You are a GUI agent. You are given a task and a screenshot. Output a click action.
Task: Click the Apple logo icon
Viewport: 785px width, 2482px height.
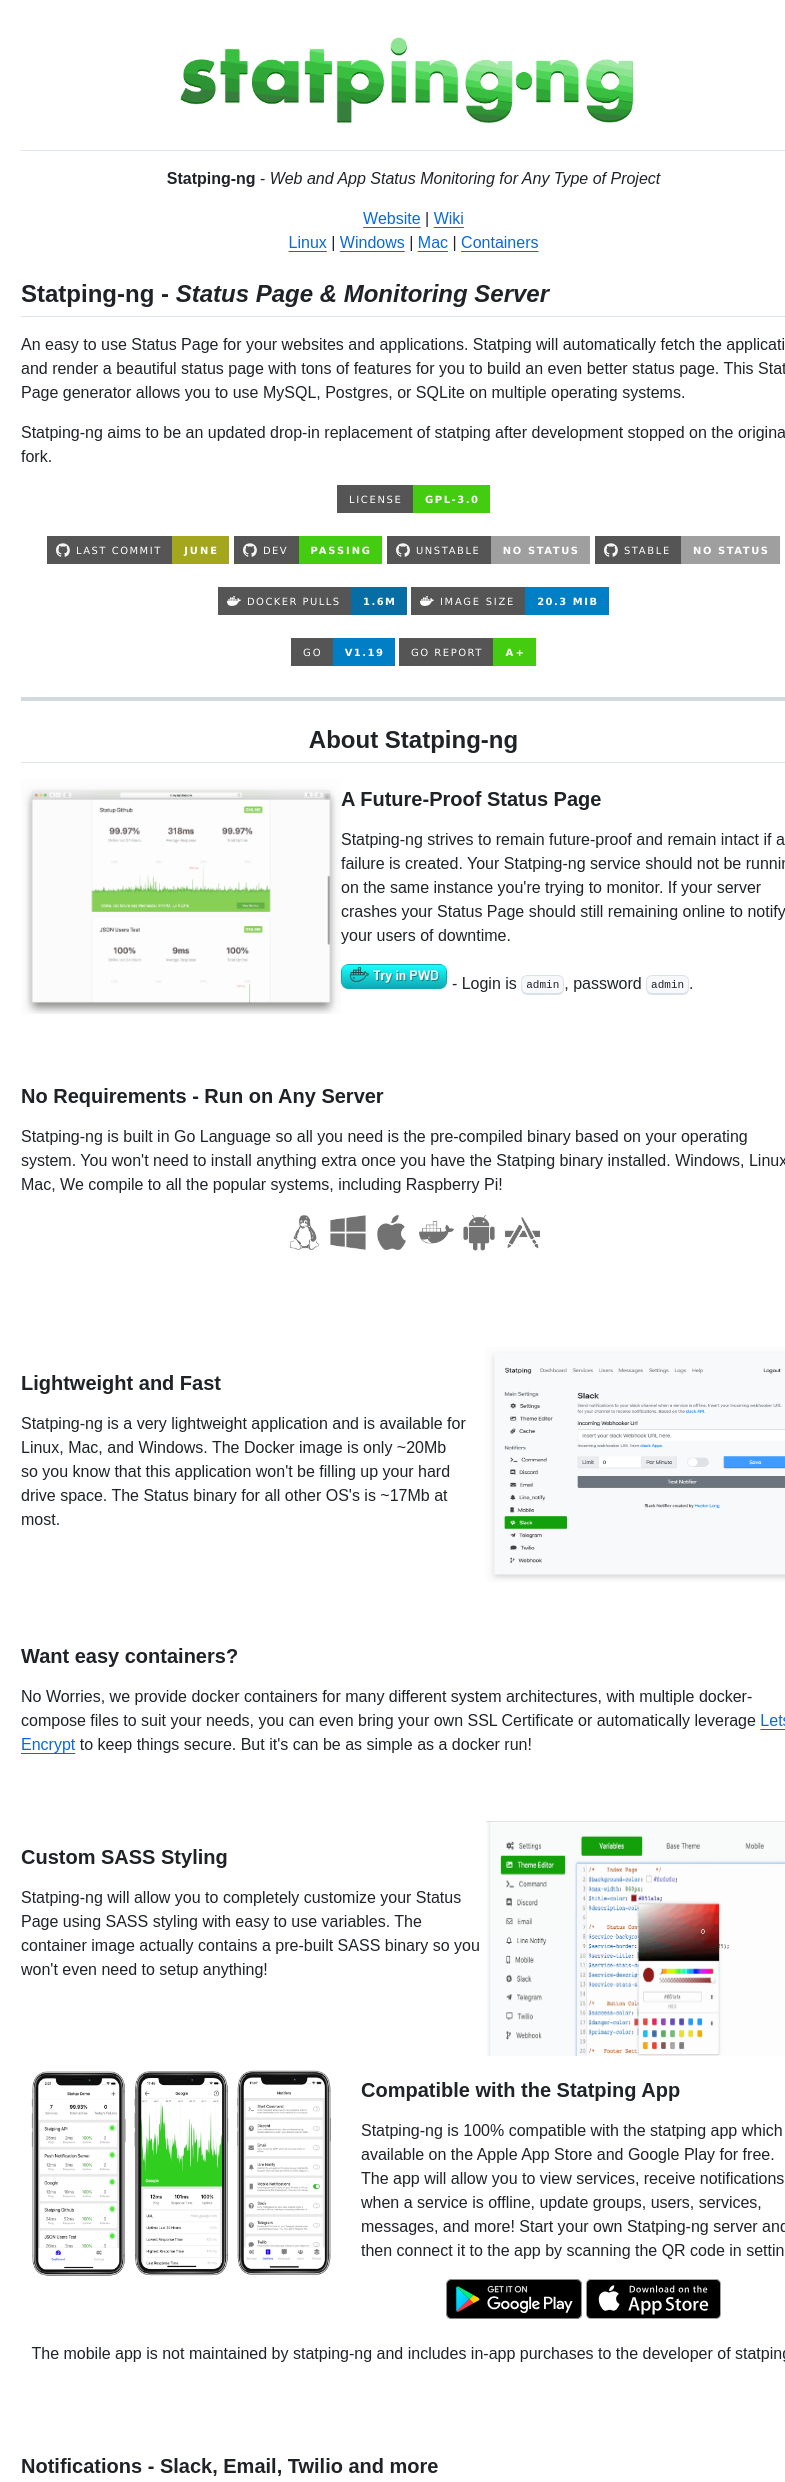(392, 1233)
